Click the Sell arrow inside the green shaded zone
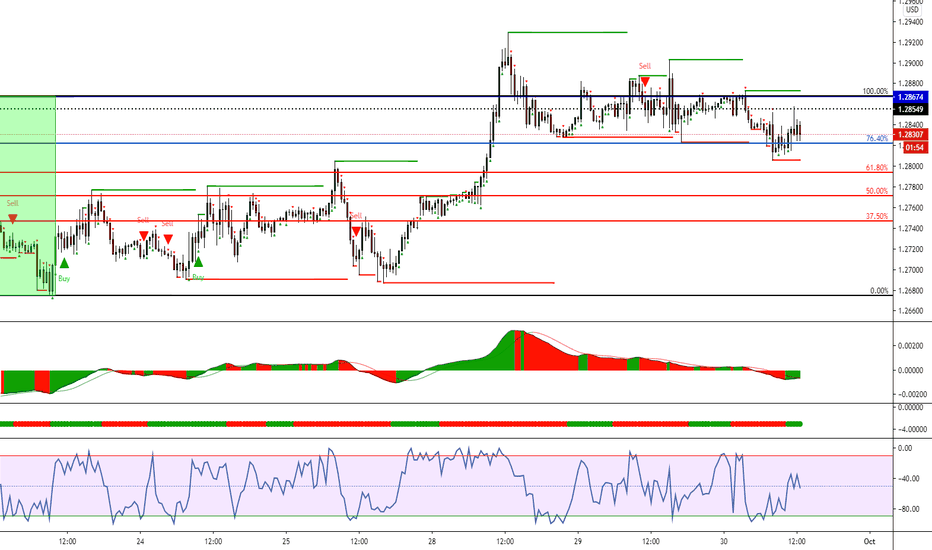Image resolution: width=932 pixels, height=550 pixels. (12, 219)
